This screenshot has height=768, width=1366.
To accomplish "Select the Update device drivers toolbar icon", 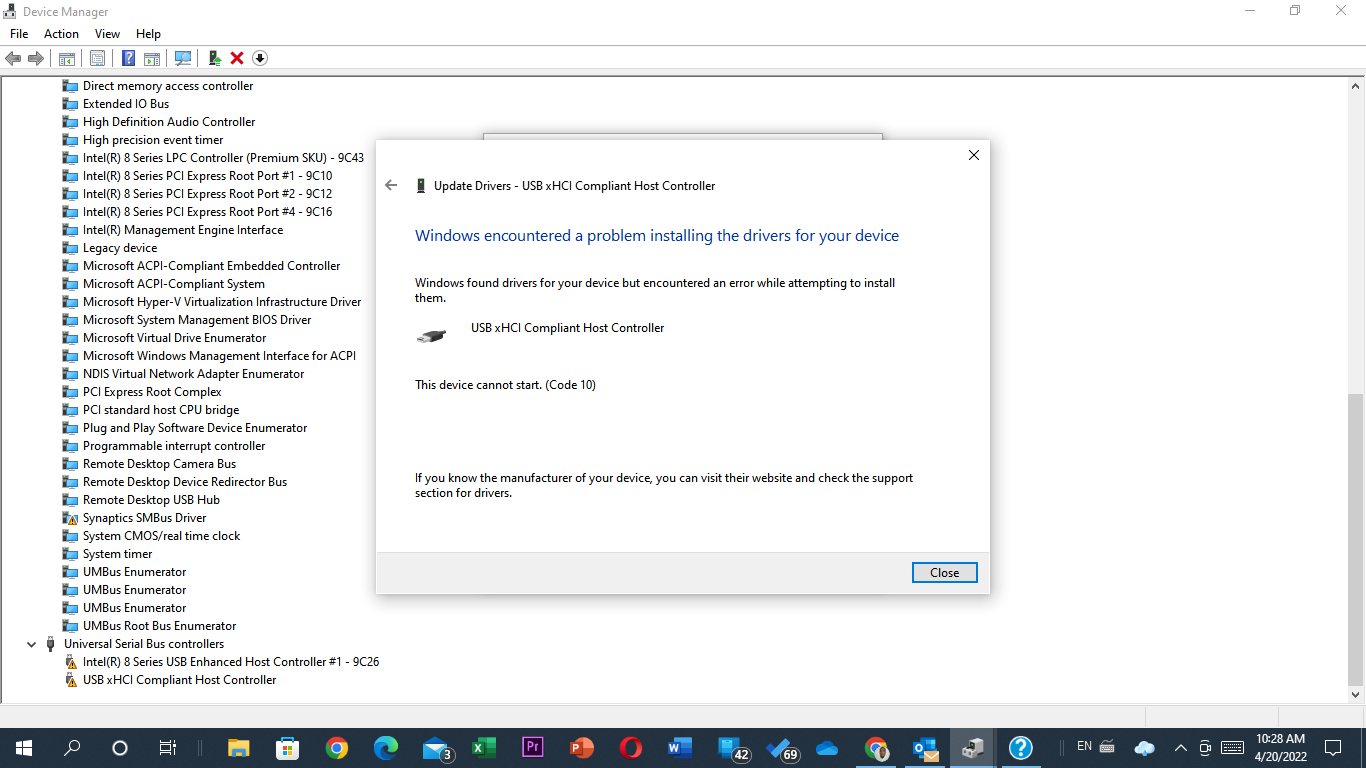I will tap(213, 58).
